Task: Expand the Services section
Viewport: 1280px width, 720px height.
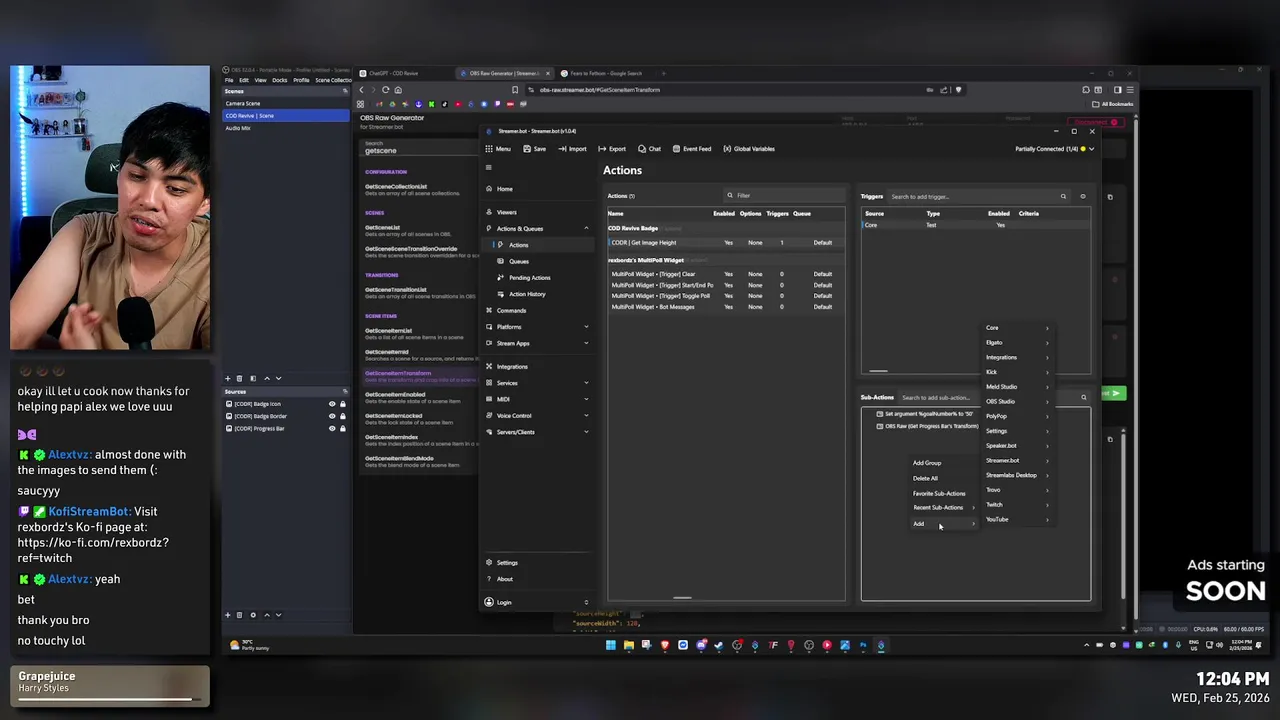Action: (x=586, y=383)
